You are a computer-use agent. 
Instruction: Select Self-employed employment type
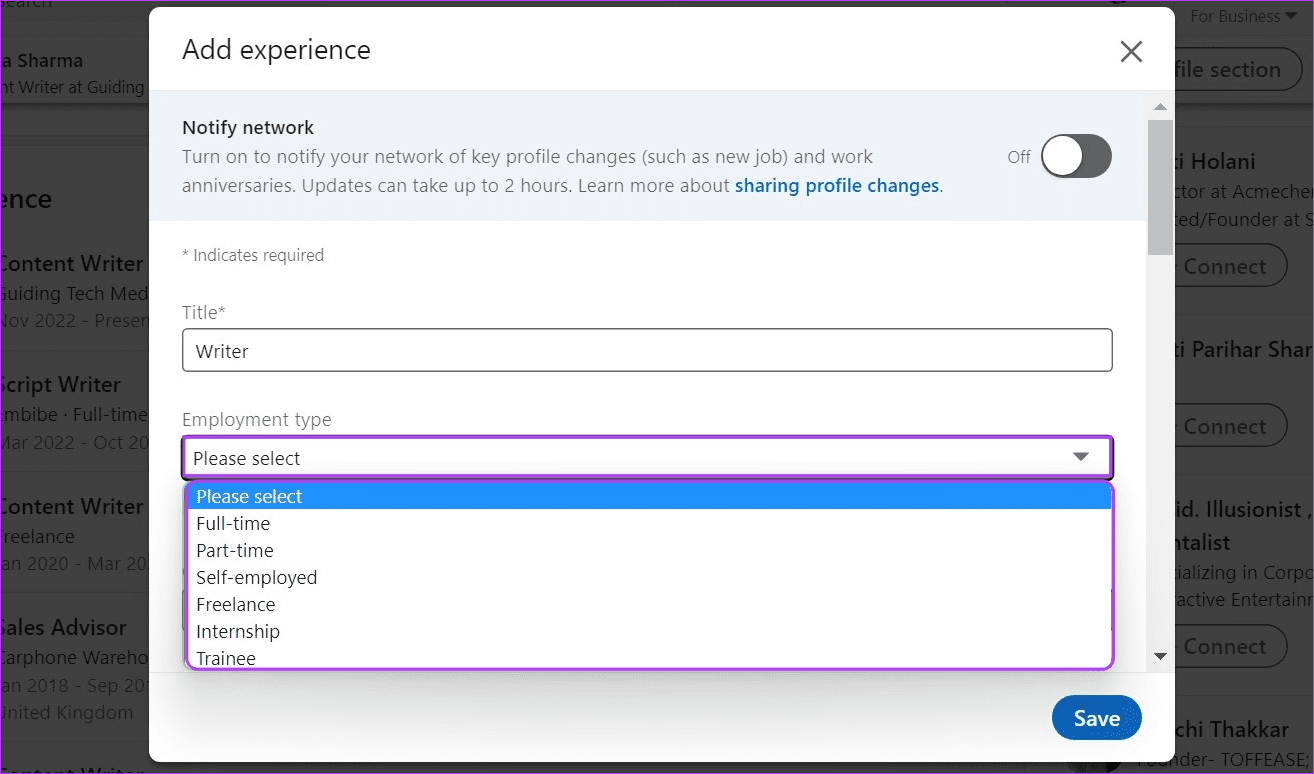649,577
